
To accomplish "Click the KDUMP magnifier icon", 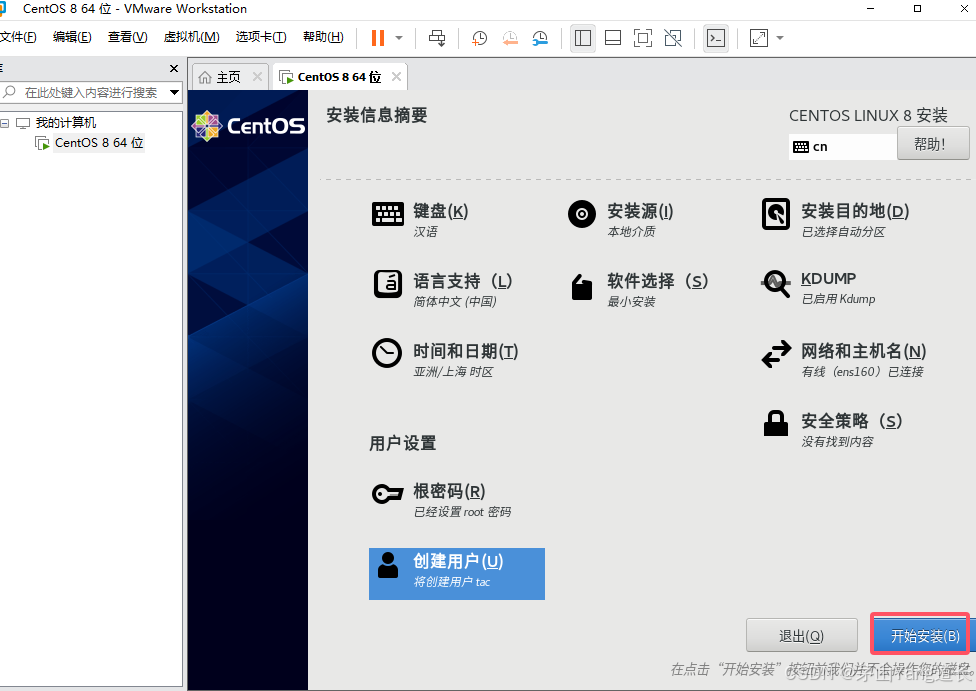I will coord(776,284).
